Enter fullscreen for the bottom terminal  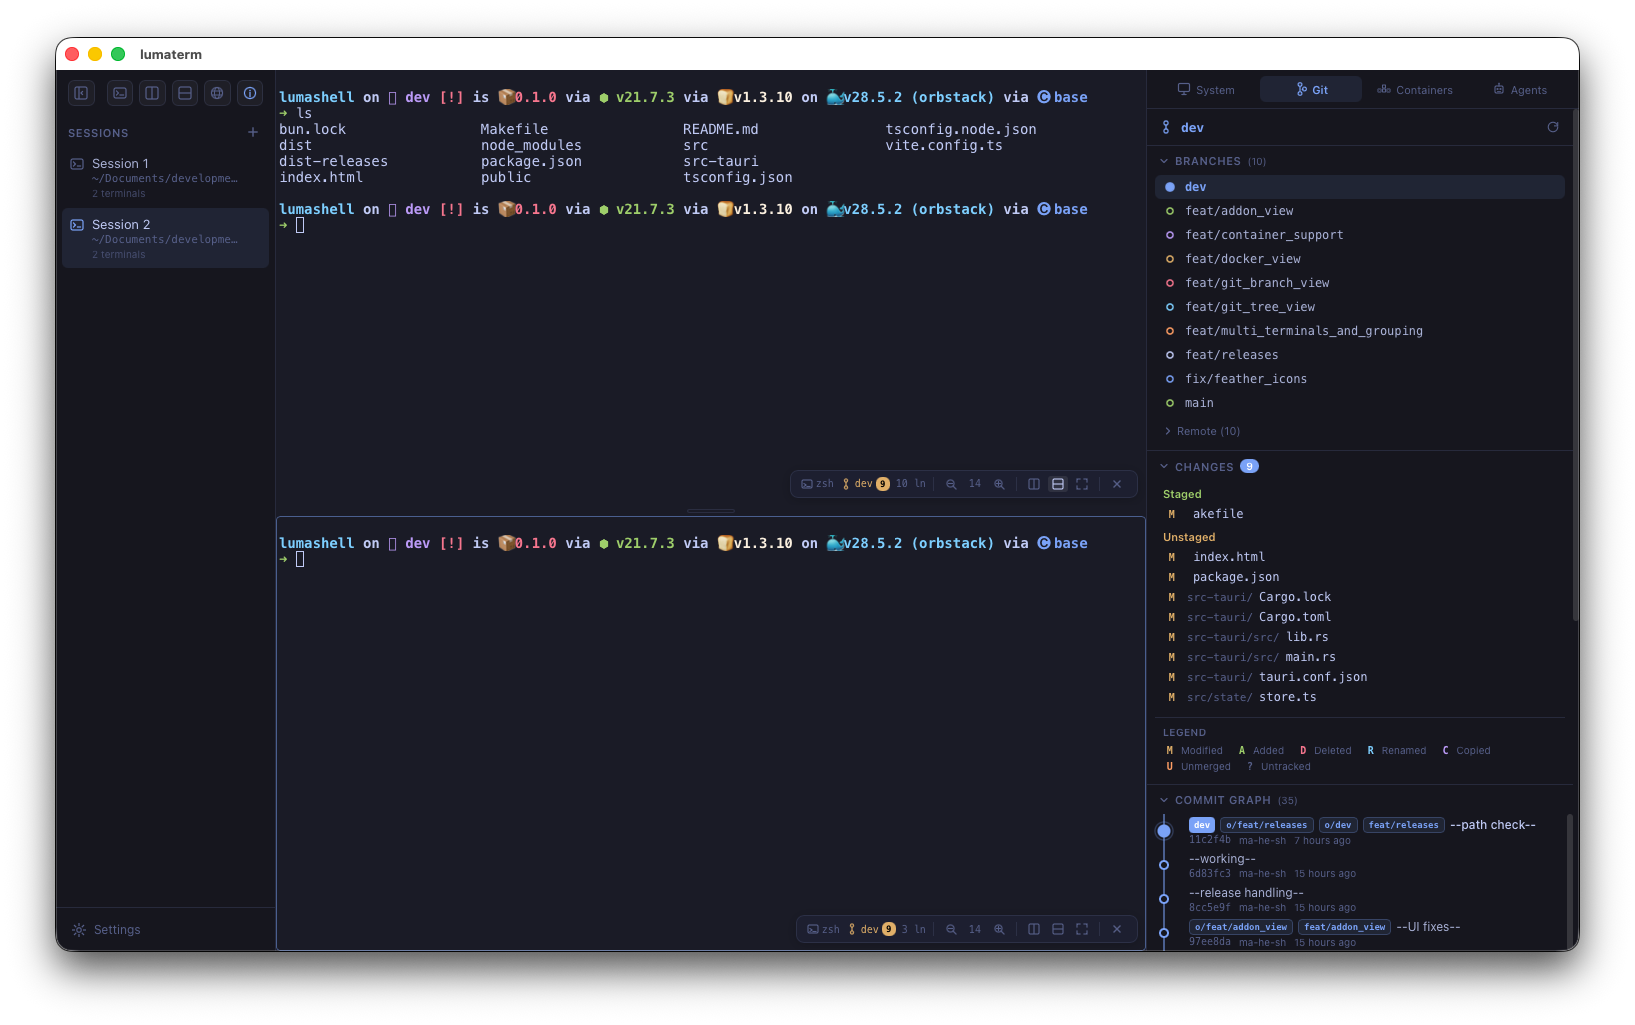click(x=1082, y=929)
